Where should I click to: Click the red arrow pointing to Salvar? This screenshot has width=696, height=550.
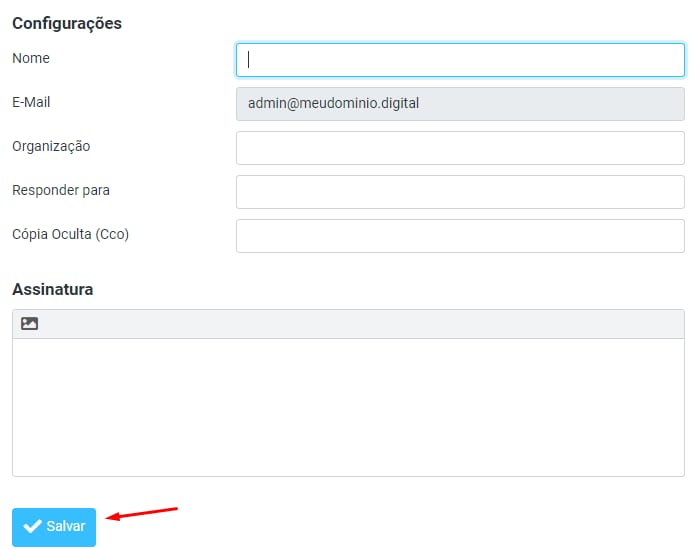coord(142,513)
